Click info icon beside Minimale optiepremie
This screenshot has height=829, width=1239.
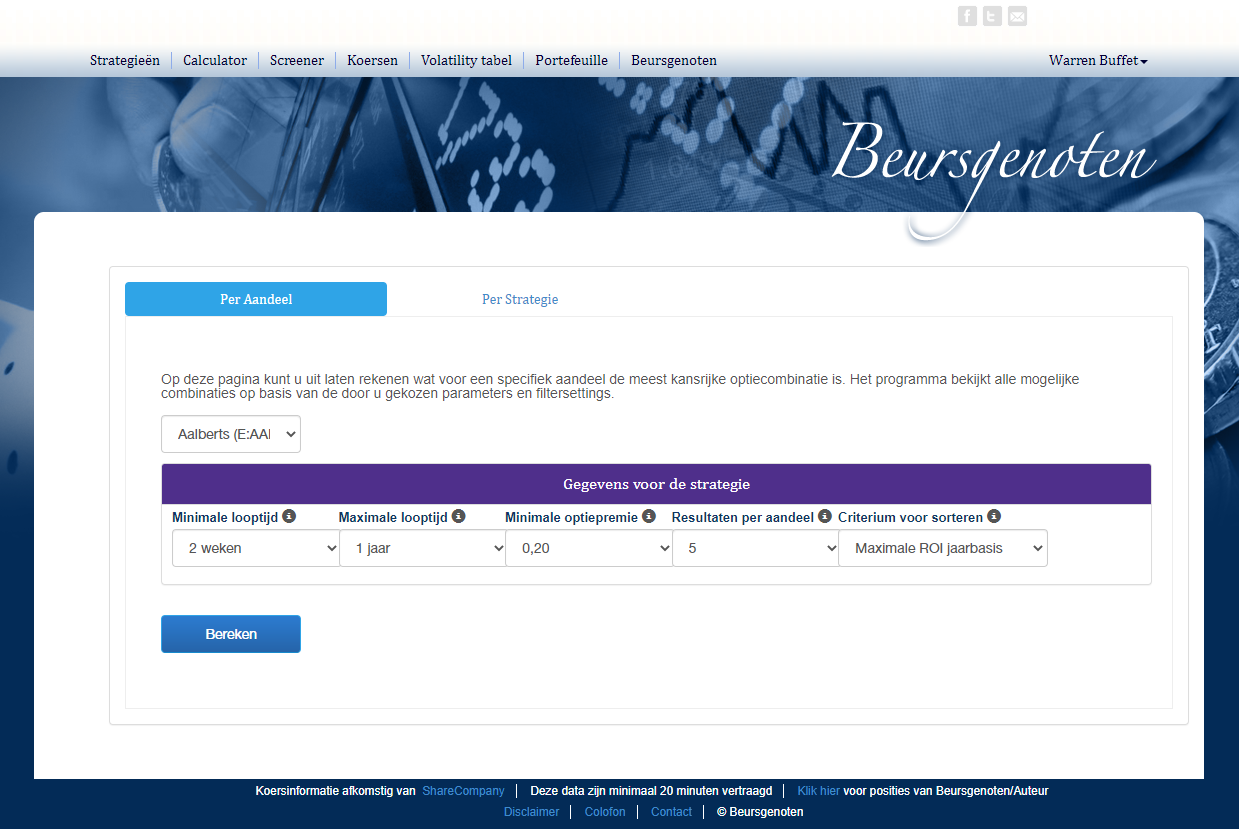click(x=649, y=516)
